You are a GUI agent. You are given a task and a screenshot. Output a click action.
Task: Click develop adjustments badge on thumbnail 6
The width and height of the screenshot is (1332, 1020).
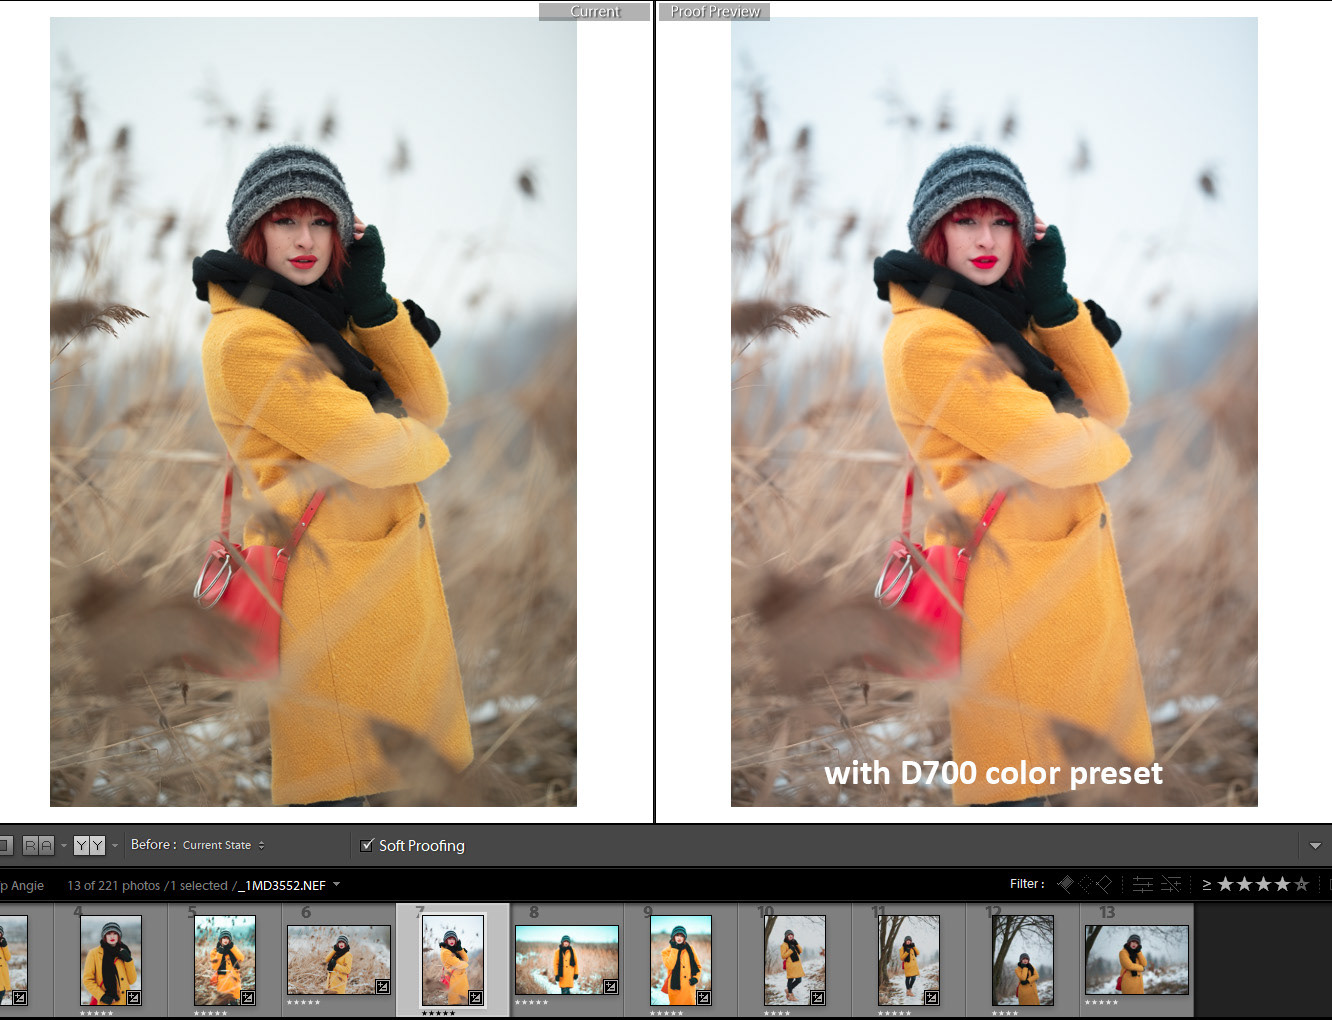382,986
